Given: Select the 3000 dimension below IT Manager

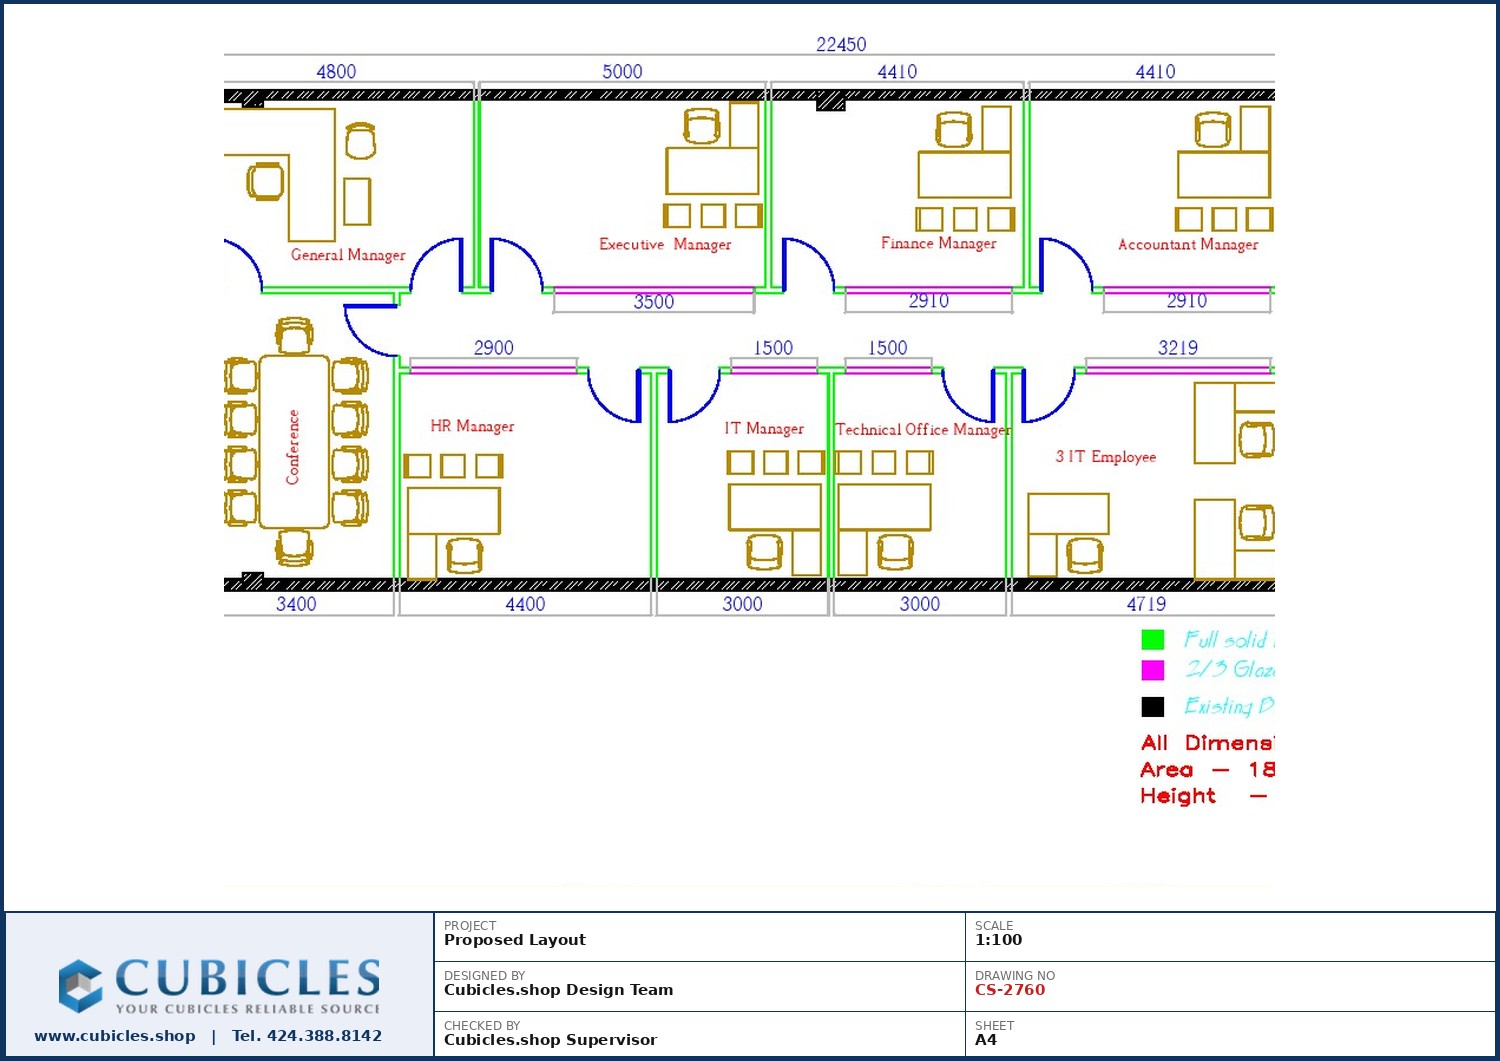Looking at the screenshot, I should click(x=742, y=604).
